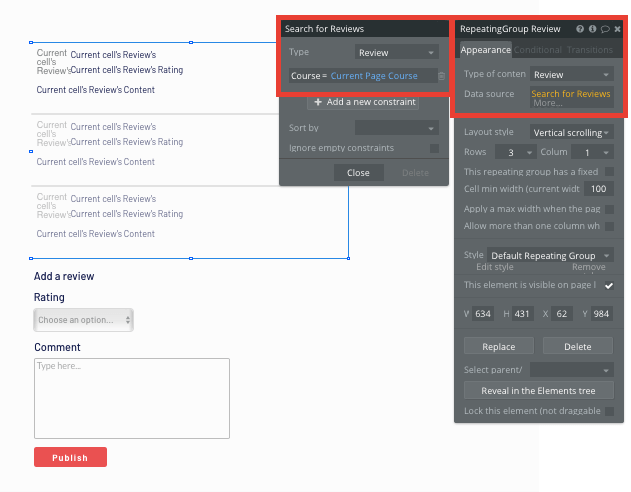Expand the Sort by dropdown
Viewport: 631px width, 492px height.
click(x=396, y=128)
